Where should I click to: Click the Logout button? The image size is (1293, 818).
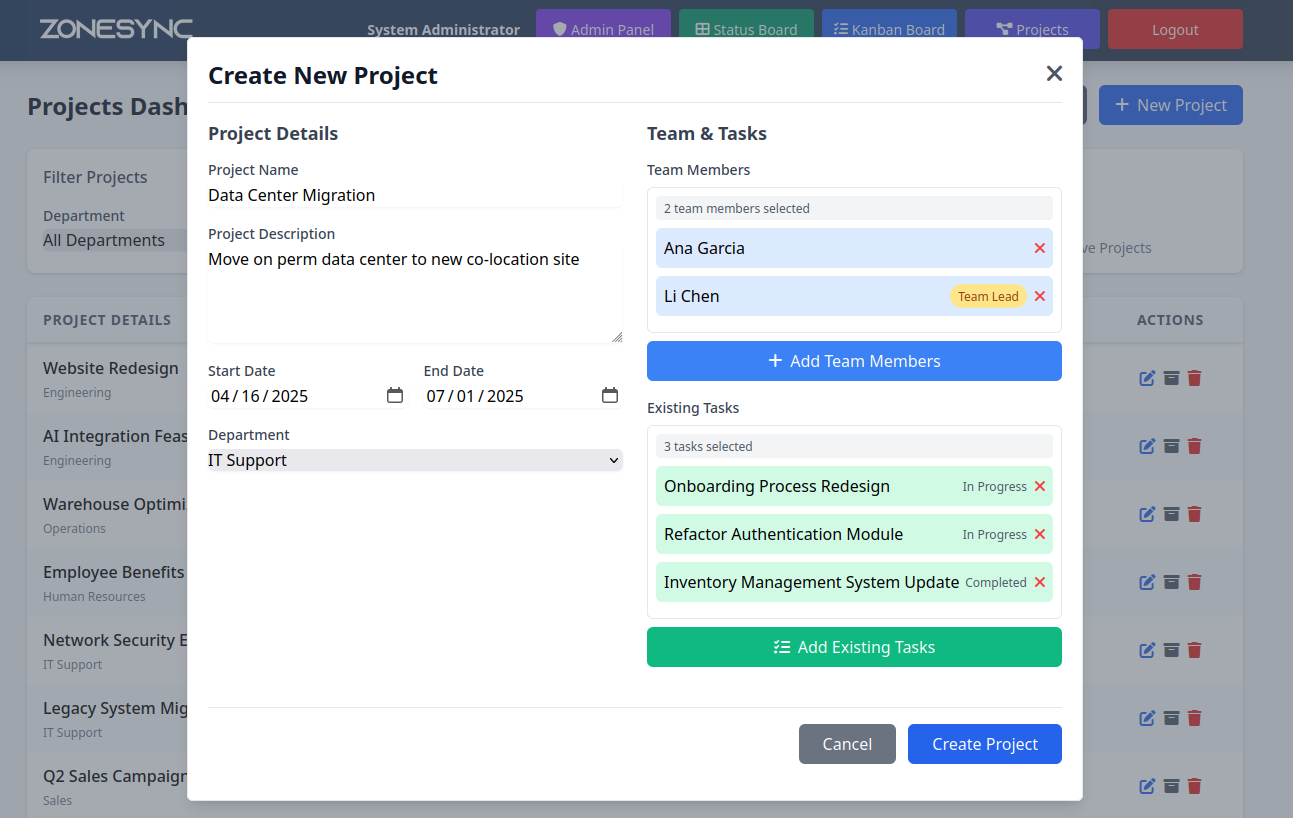[1175, 30]
